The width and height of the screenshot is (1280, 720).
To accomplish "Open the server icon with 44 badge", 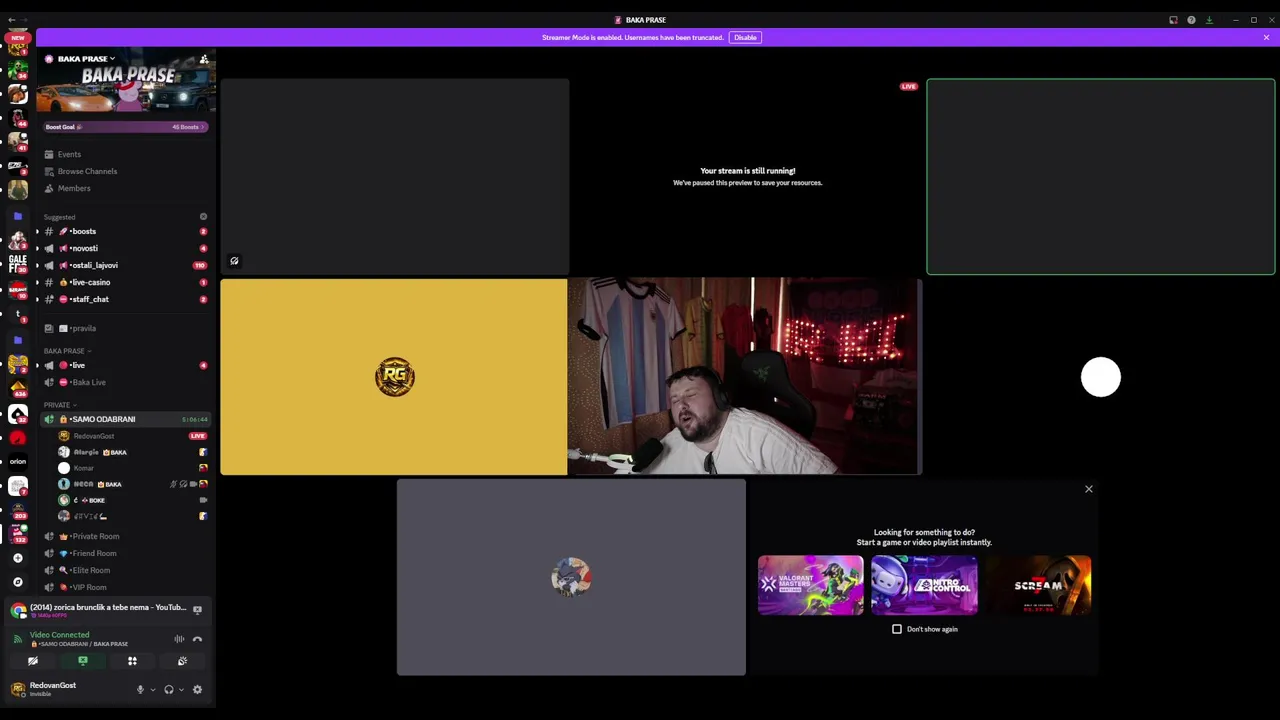I will (17, 118).
